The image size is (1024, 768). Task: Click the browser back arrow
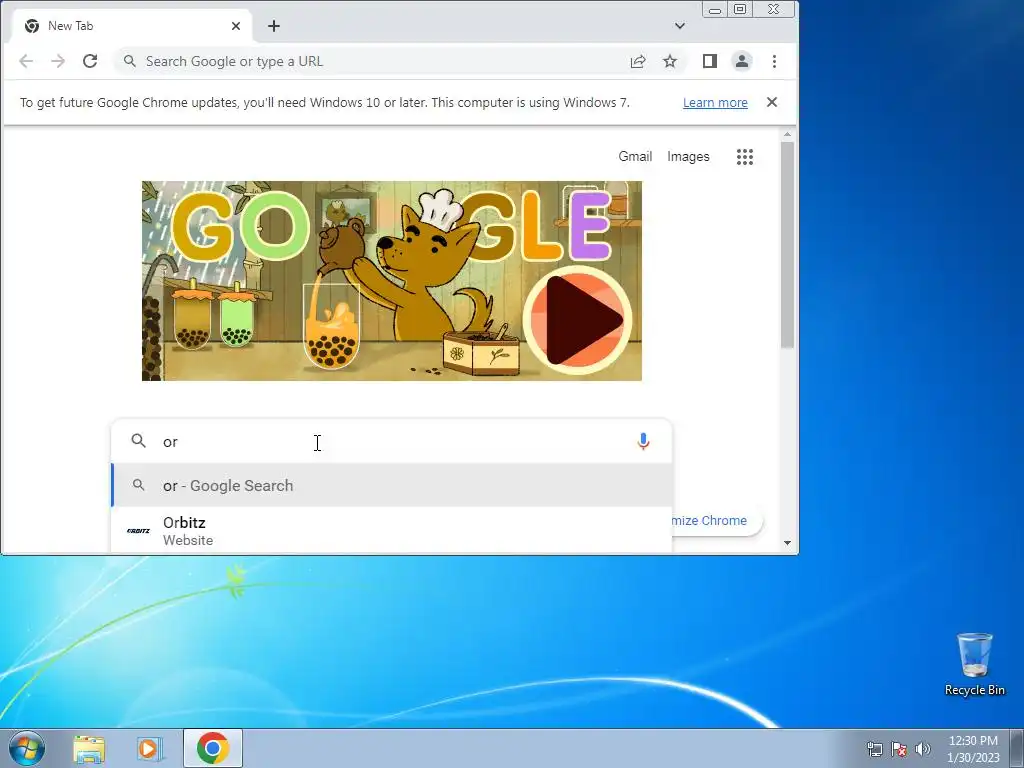26,61
